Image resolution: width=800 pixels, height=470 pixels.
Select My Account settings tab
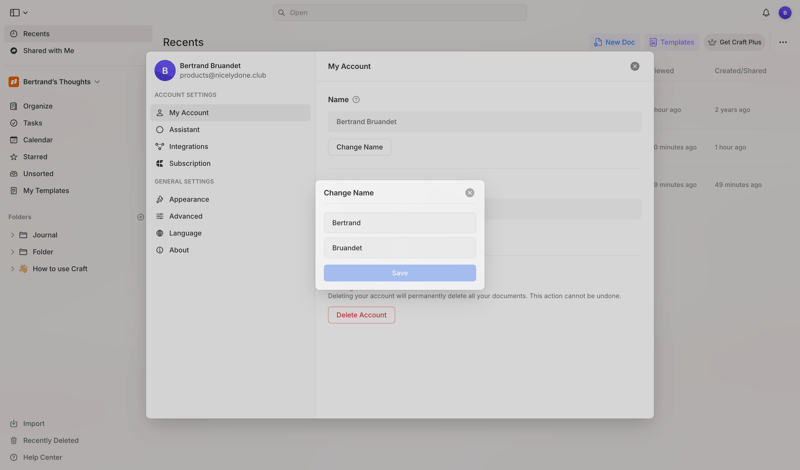230,113
